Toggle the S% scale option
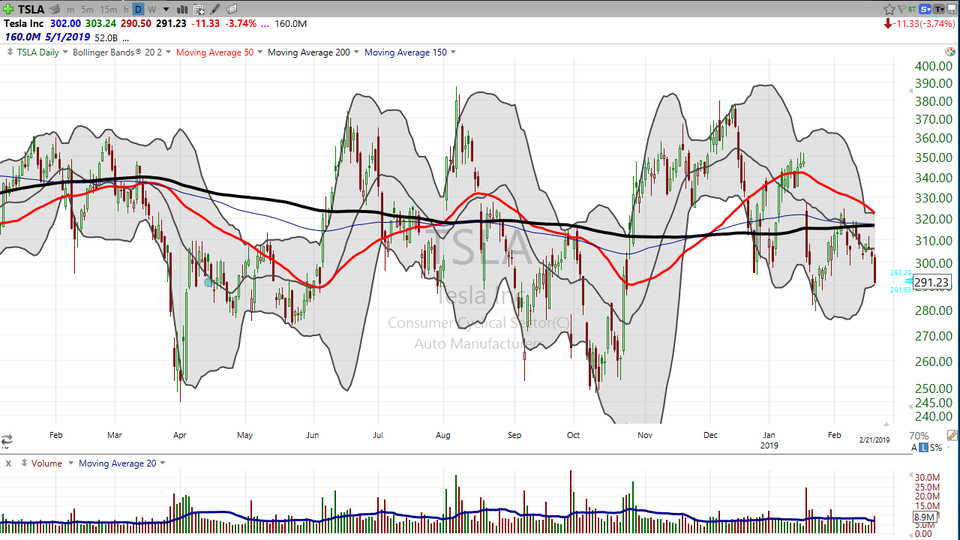The width and height of the screenshot is (960, 540). [936, 448]
